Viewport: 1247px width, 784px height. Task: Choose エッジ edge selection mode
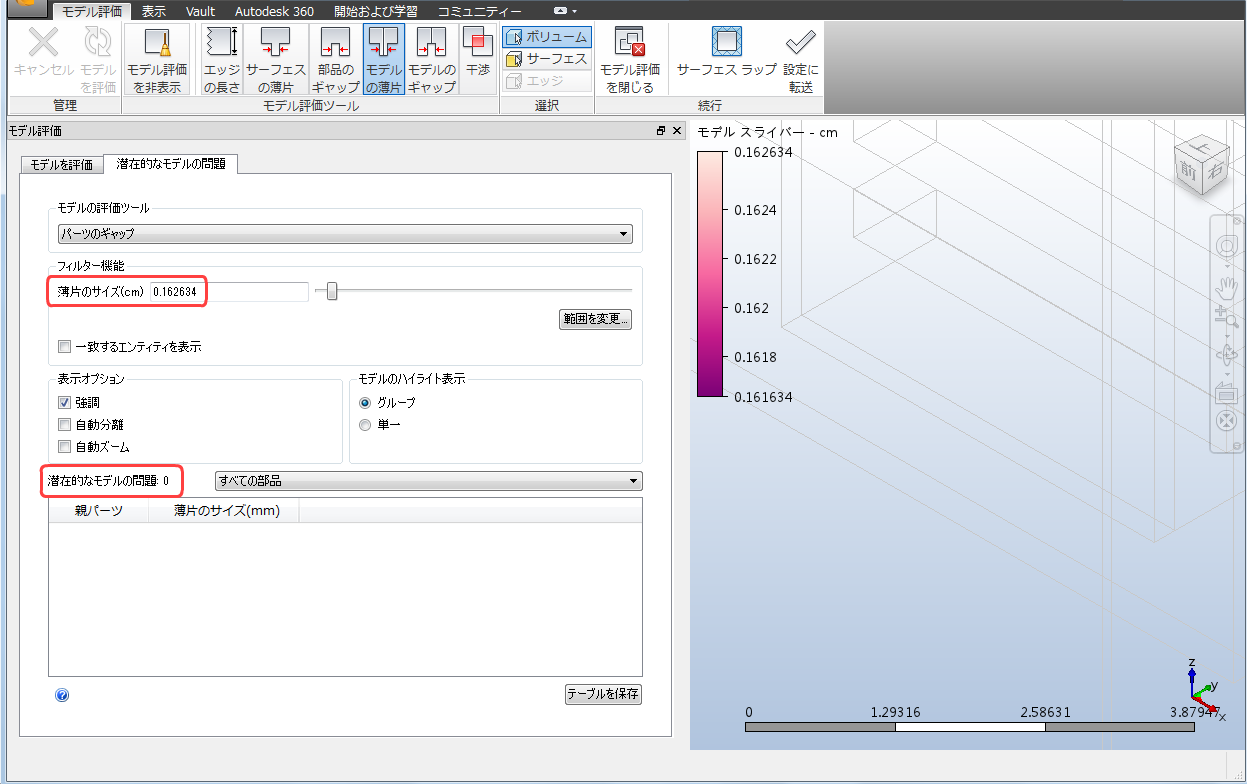[x=547, y=81]
